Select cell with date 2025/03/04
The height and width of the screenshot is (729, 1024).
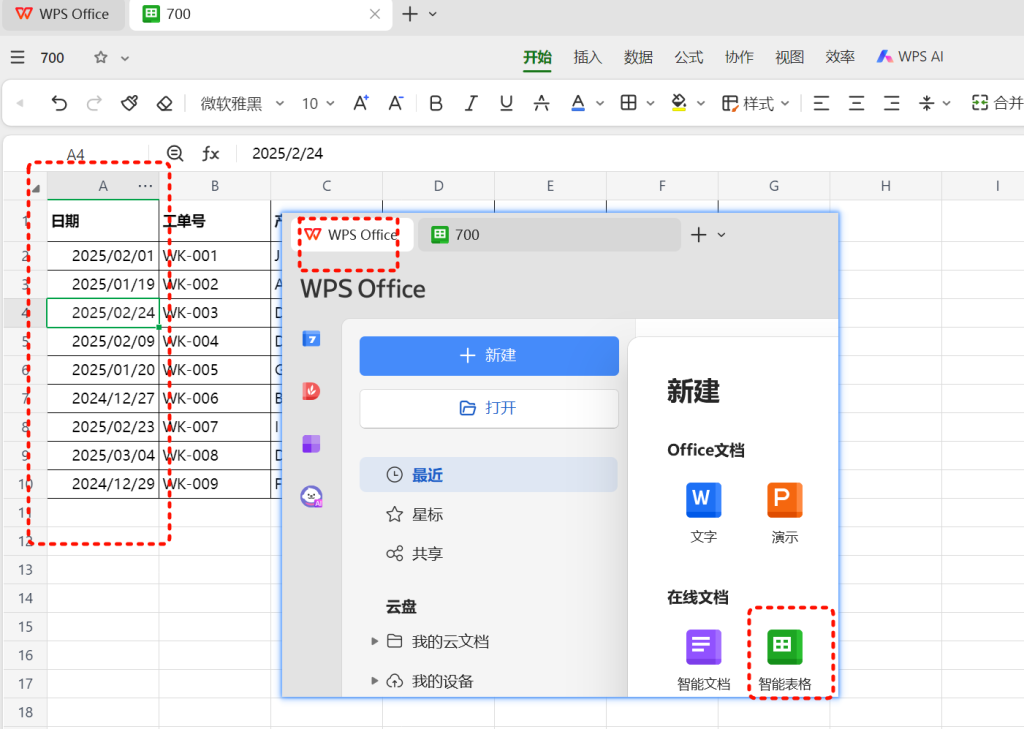103,455
